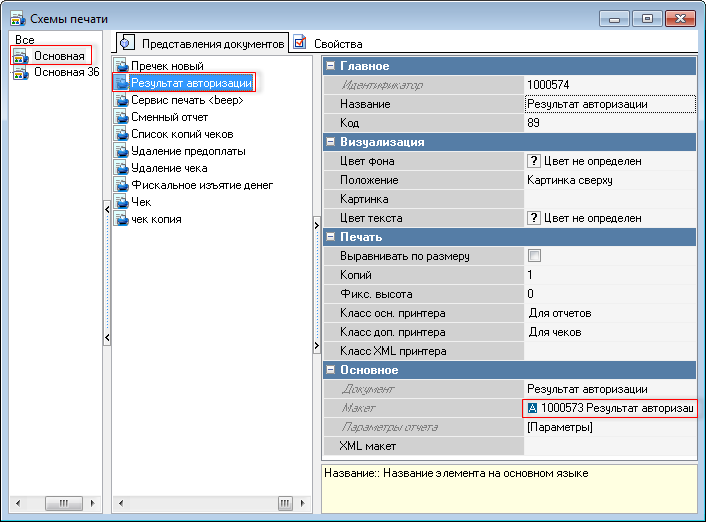Click the printer icon beside Пречек новый
Viewport: 706px width, 522px height.
click(x=122, y=66)
